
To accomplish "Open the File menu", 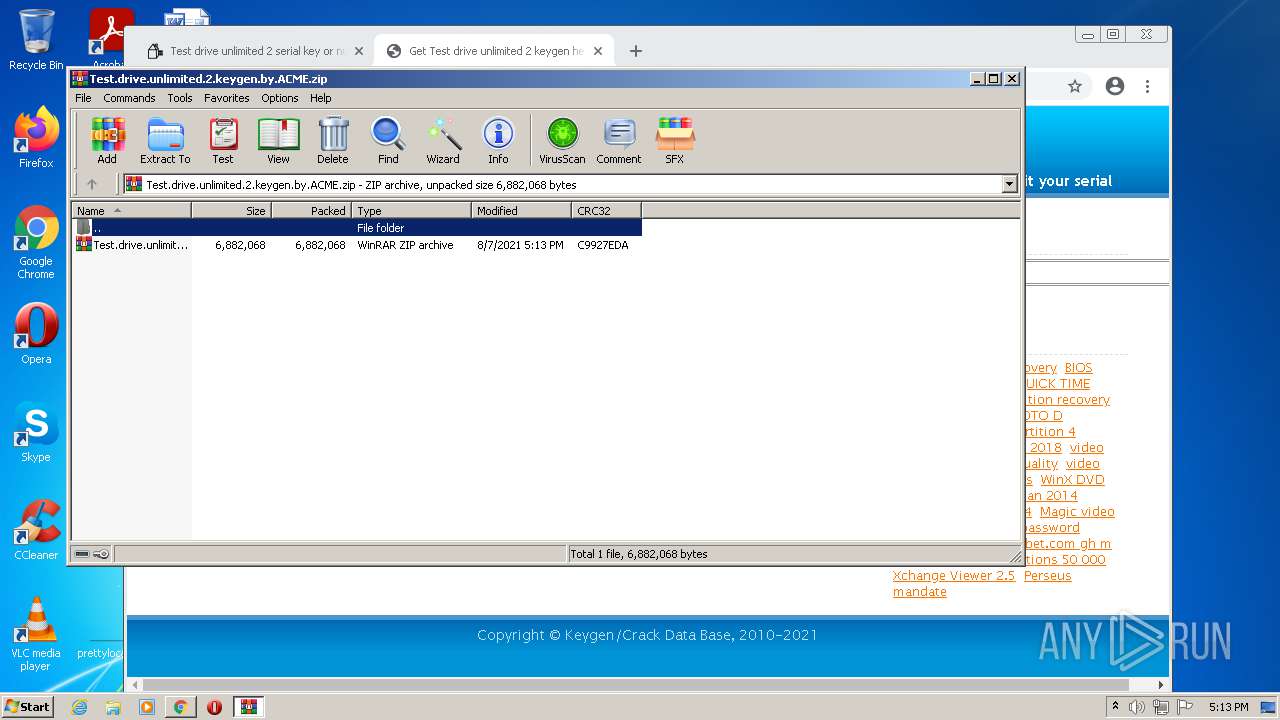I will pyautogui.click(x=83, y=98).
